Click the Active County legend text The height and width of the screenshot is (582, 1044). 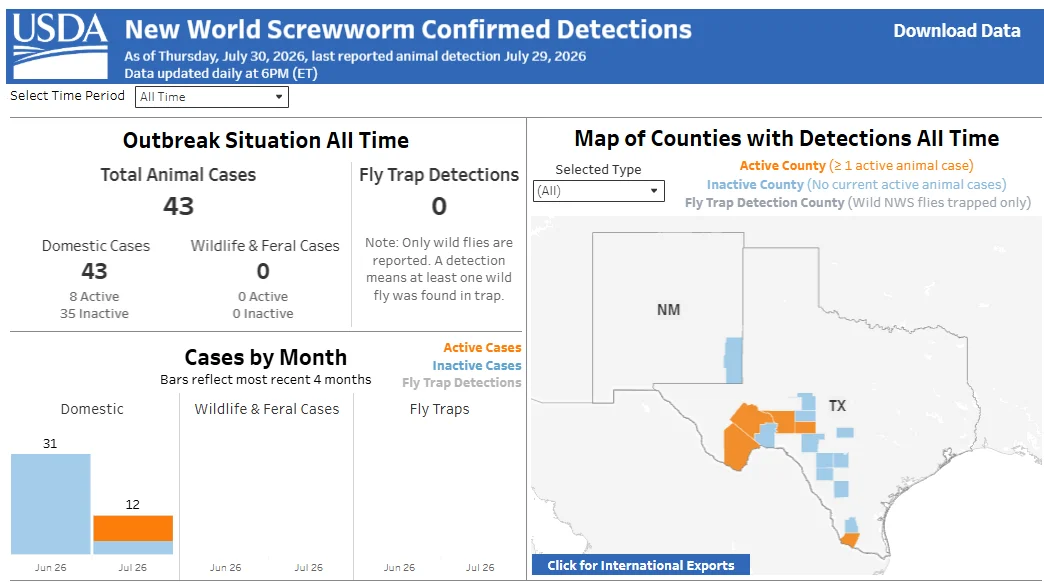point(782,166)
